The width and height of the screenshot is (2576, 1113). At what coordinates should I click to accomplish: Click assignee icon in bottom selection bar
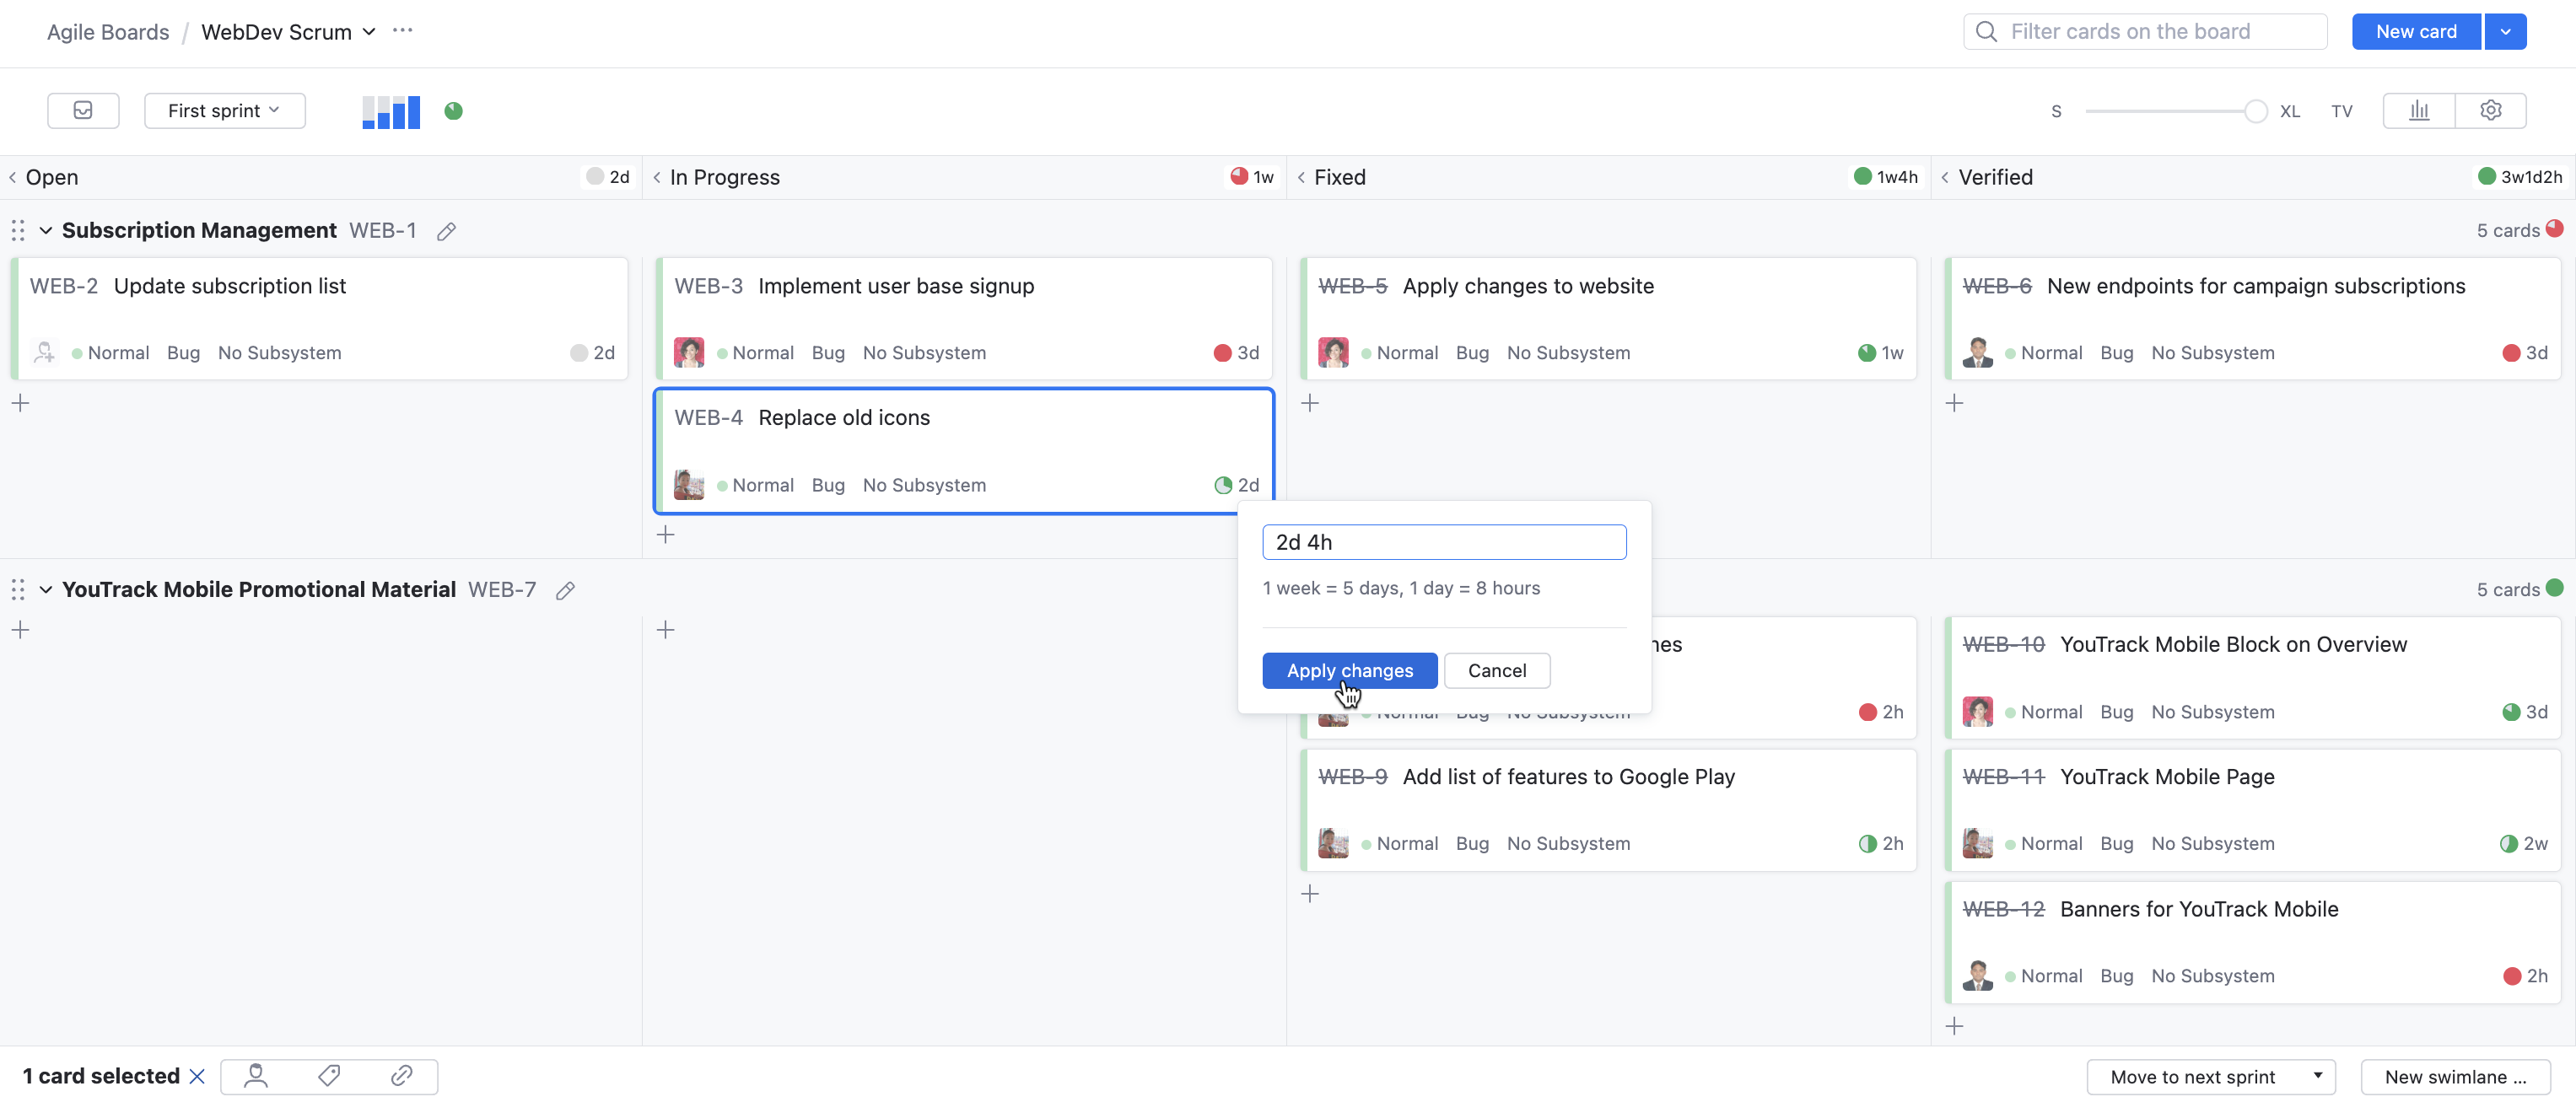(x=256, y=1075)
